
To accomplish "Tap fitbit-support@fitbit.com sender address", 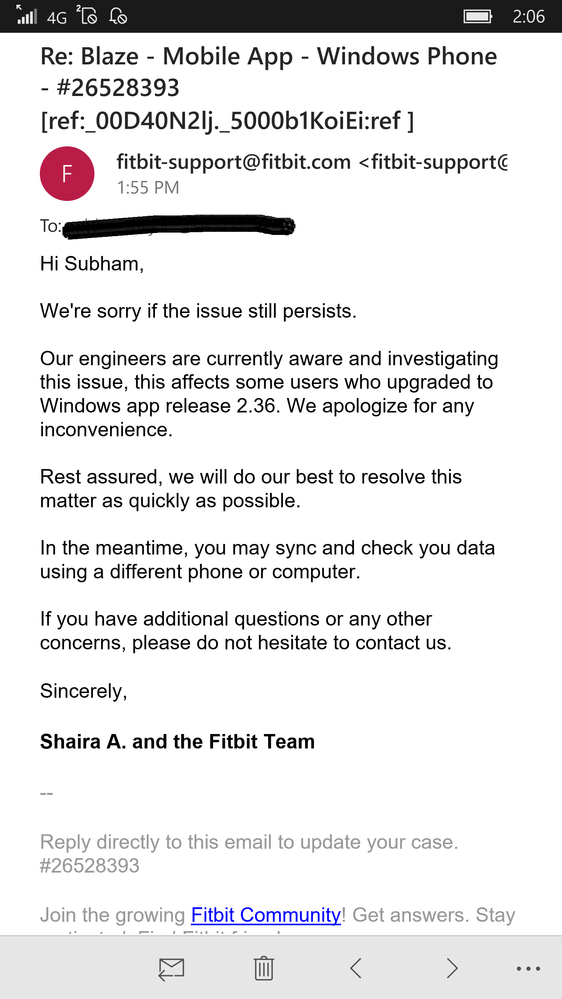I will (233, 162).
